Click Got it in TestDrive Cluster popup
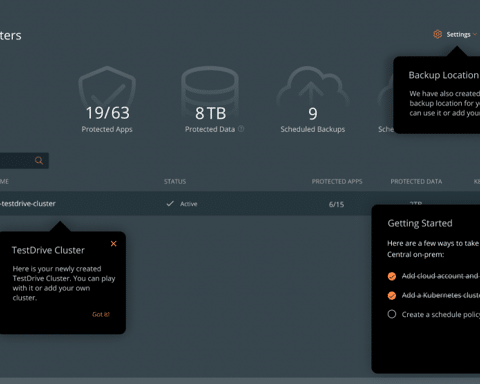Screen dimensions: 480x384 101,314
